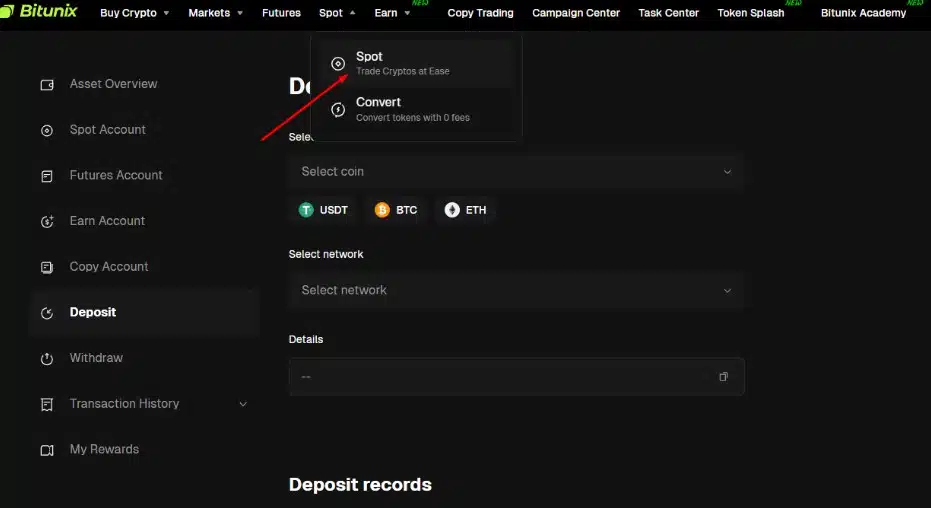Click the Select network label text
The width and height of the screenshot is (931, 508).
pyautogui.click(x=325, y=254)
